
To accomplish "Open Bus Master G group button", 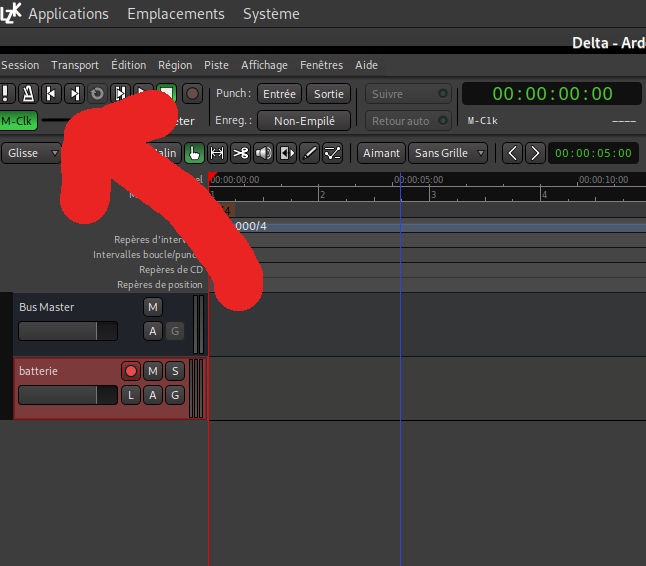I will [175, 331].
